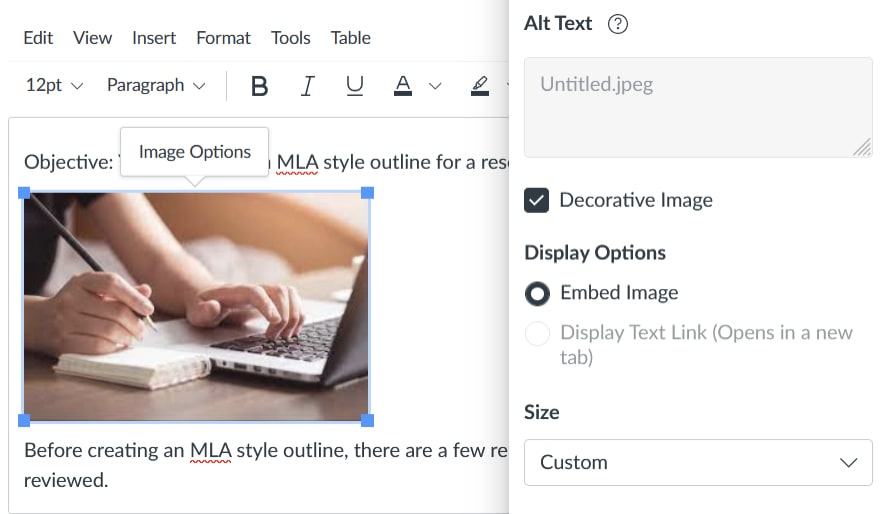Click the Image Options button
The width and height of the screenshot is (882, 514).
pos(195,152)
